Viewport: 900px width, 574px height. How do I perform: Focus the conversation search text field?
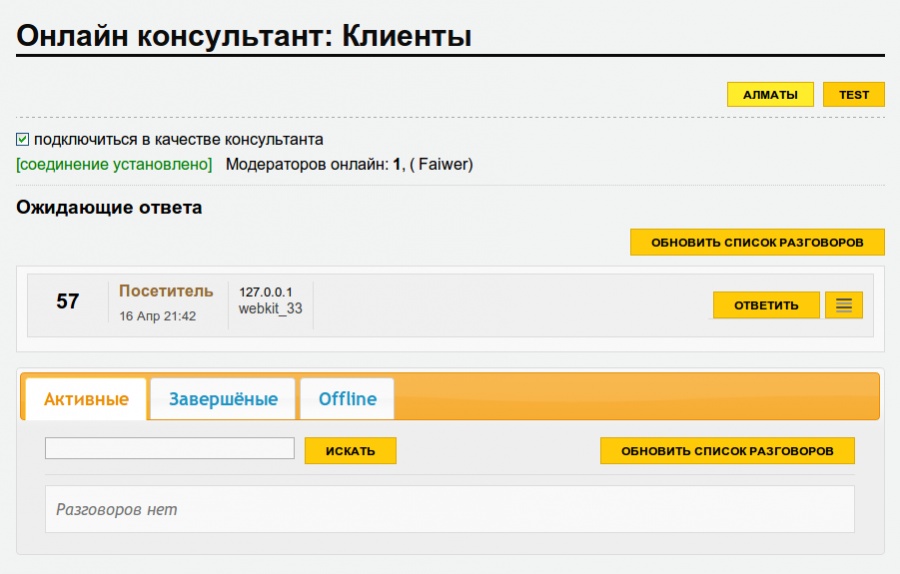pyautogui.click(x=170, y=449)
